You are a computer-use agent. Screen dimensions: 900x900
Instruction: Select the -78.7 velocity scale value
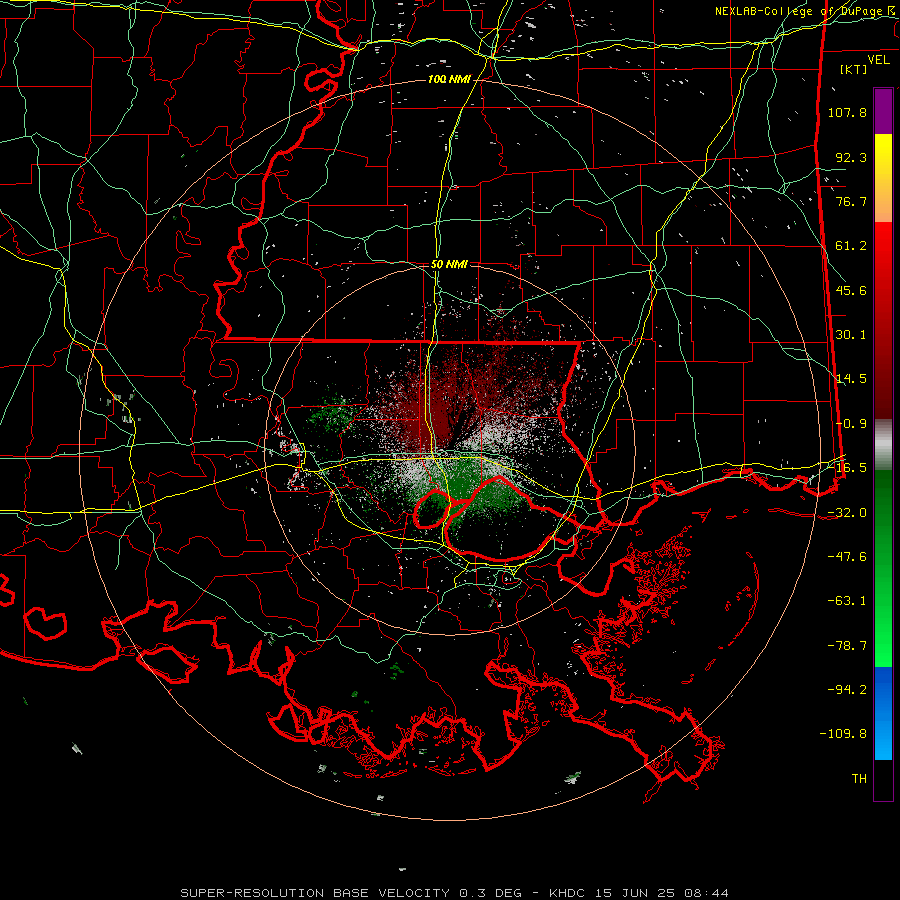(x=847, y=646)
